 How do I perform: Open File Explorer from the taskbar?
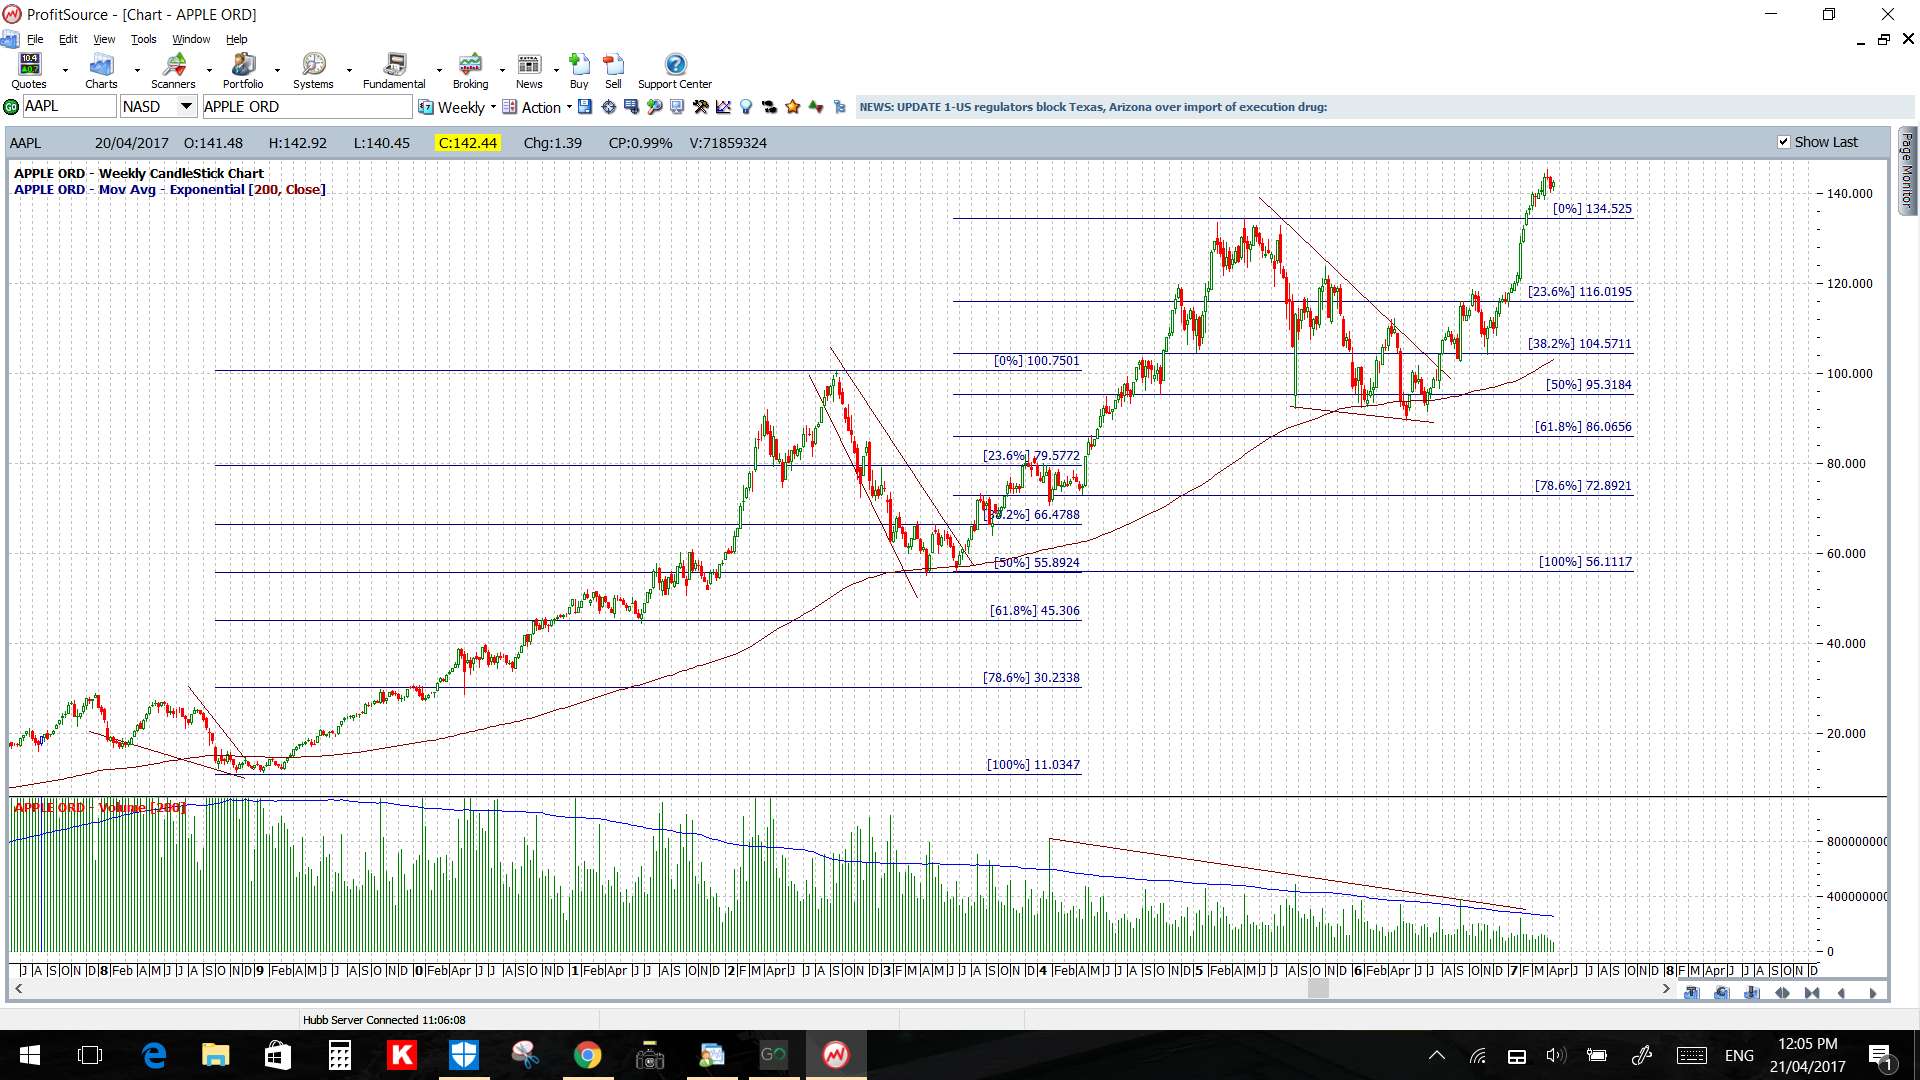215,1055
